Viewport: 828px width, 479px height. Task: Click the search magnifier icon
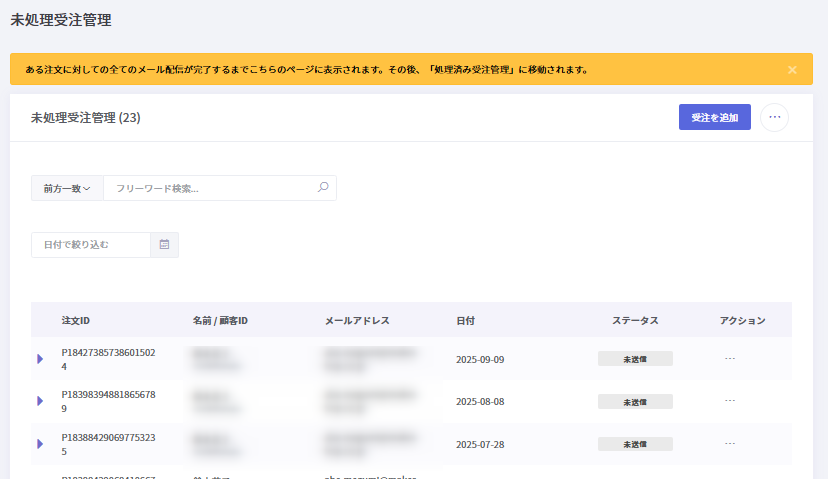(x=322, y=187)
